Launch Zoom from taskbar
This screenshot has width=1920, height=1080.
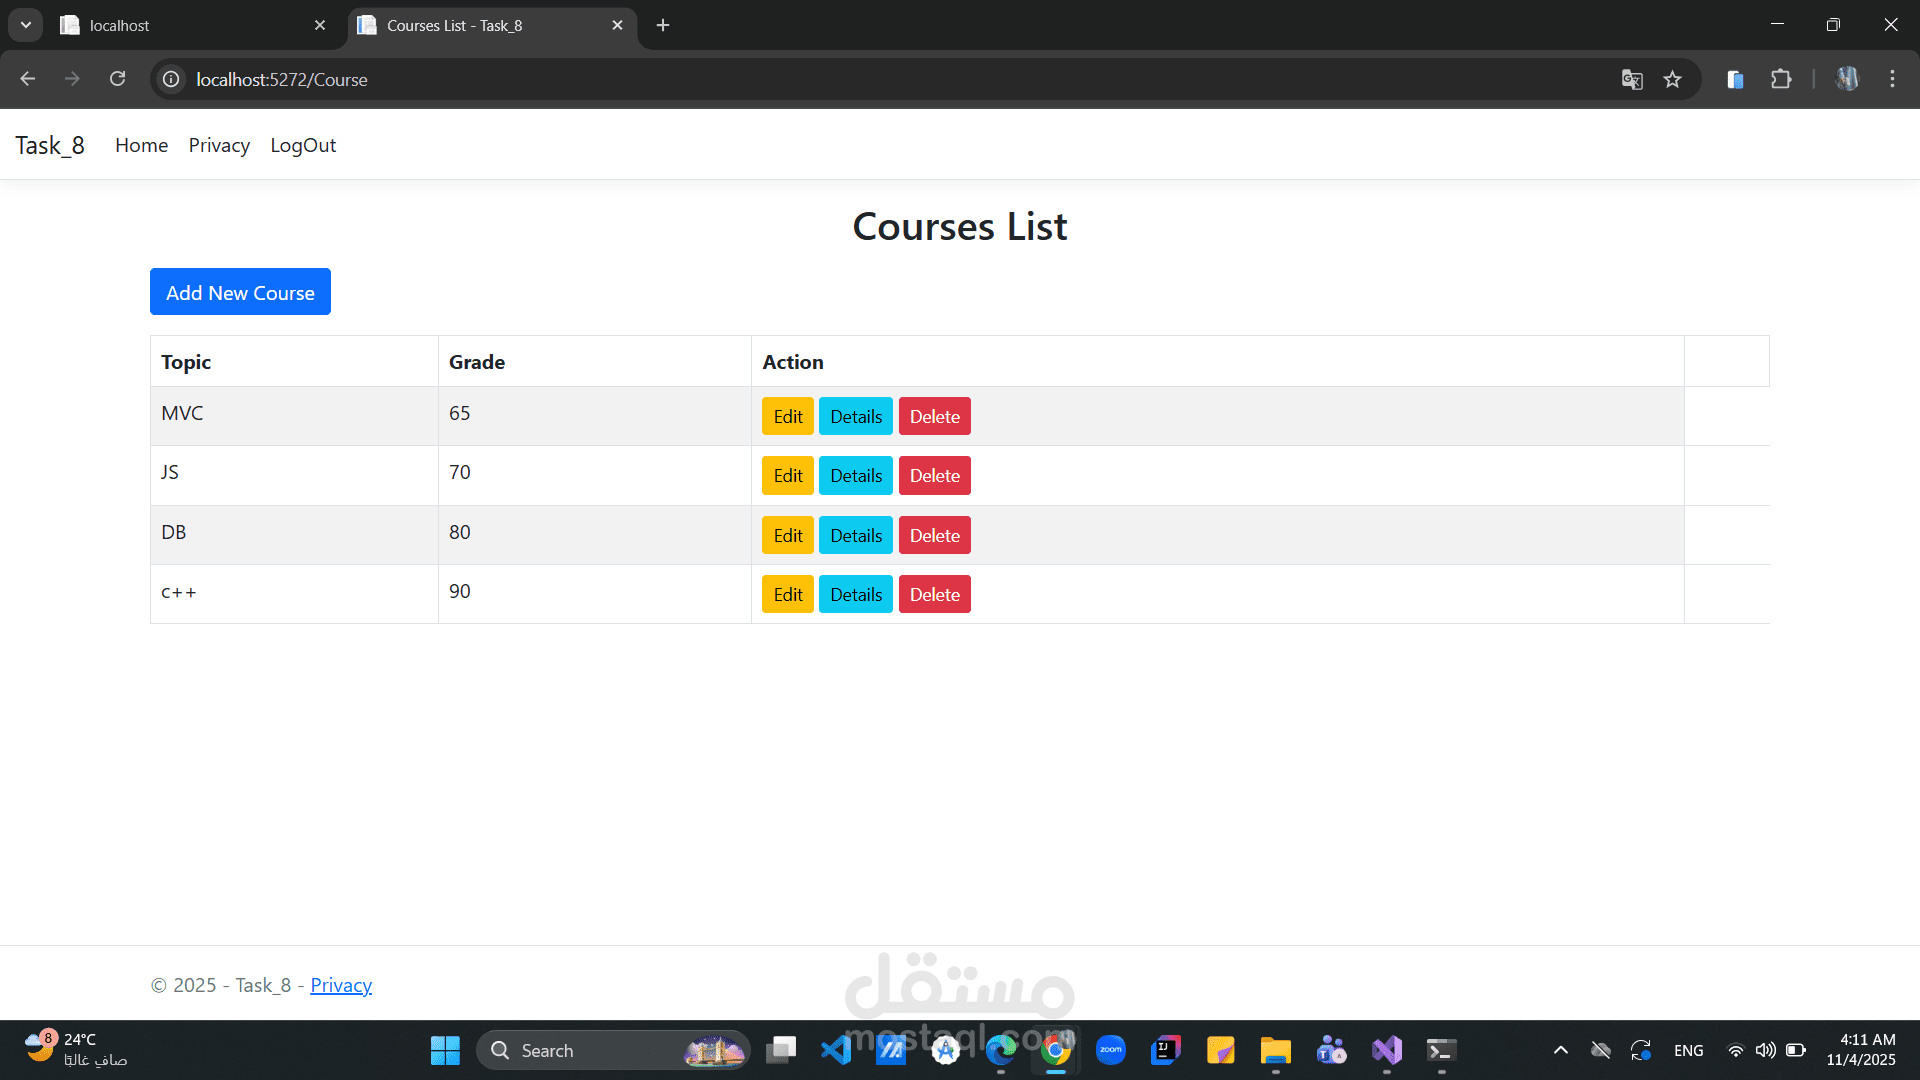coord(1110,1050)
